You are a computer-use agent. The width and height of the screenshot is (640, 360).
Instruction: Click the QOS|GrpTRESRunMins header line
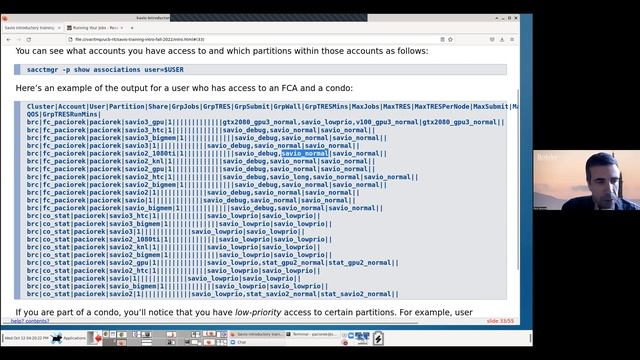(64, 114)
